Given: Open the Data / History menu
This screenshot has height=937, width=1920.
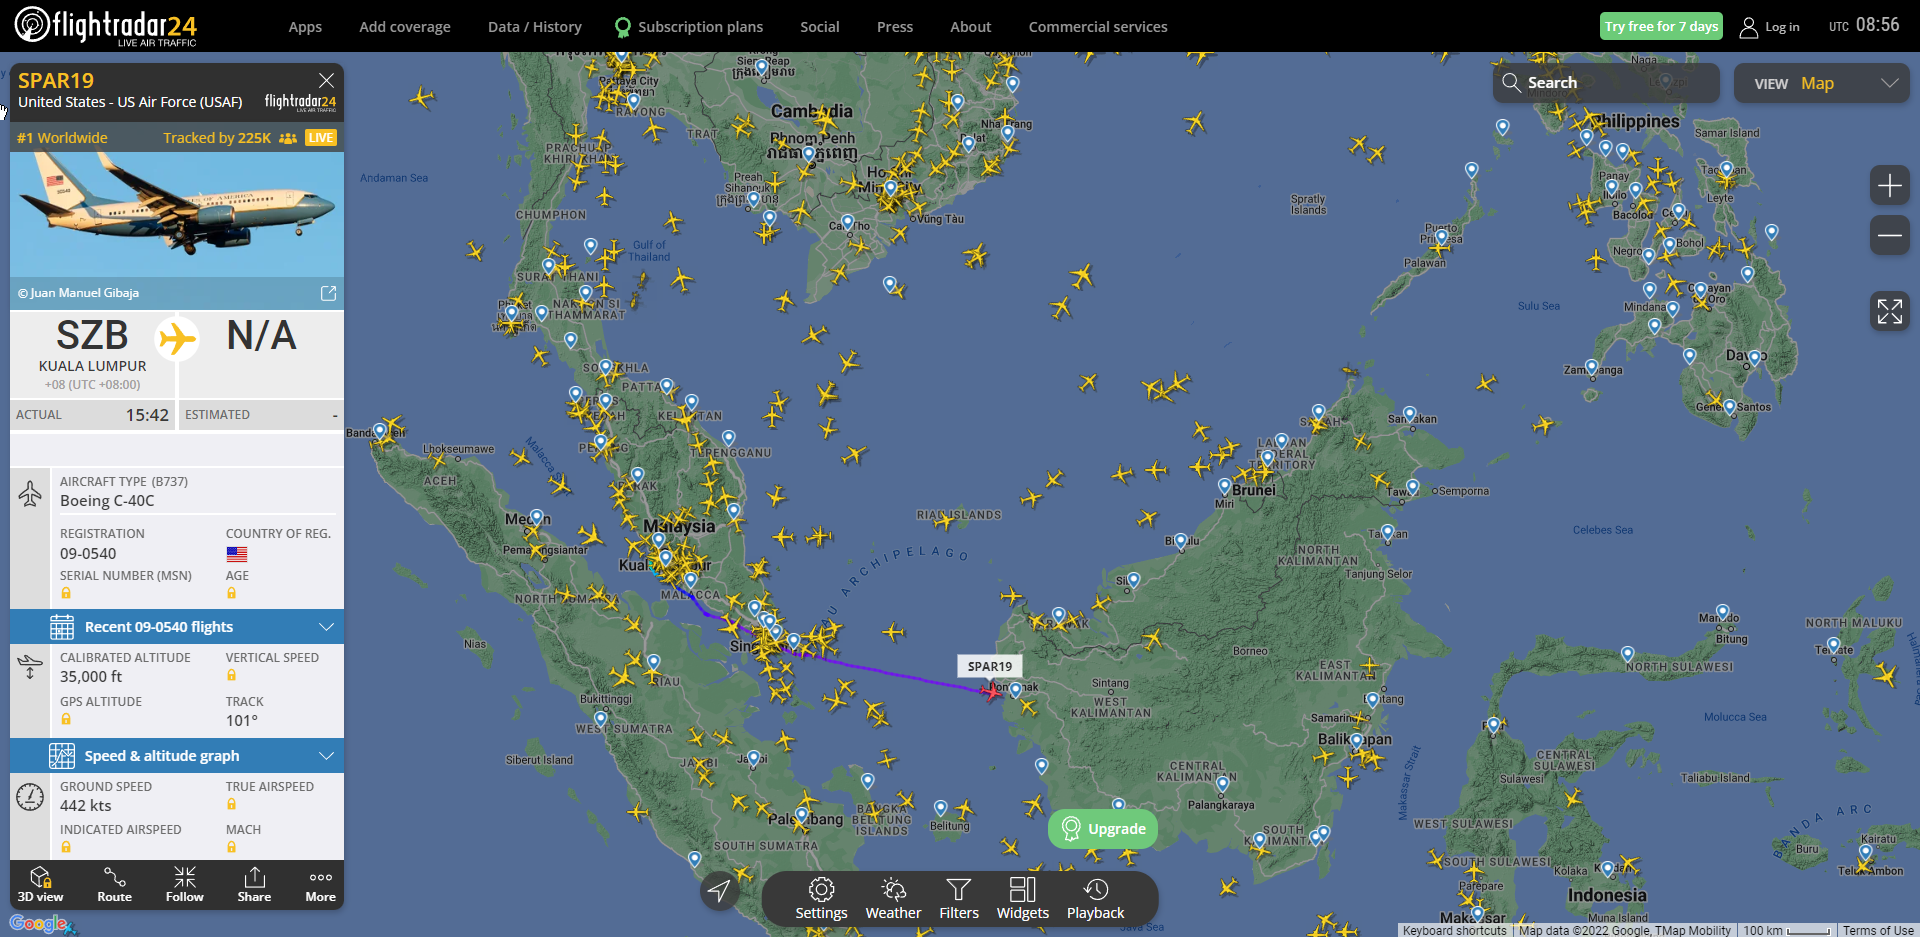Looking at the screenshot, I should pos(535,27).
